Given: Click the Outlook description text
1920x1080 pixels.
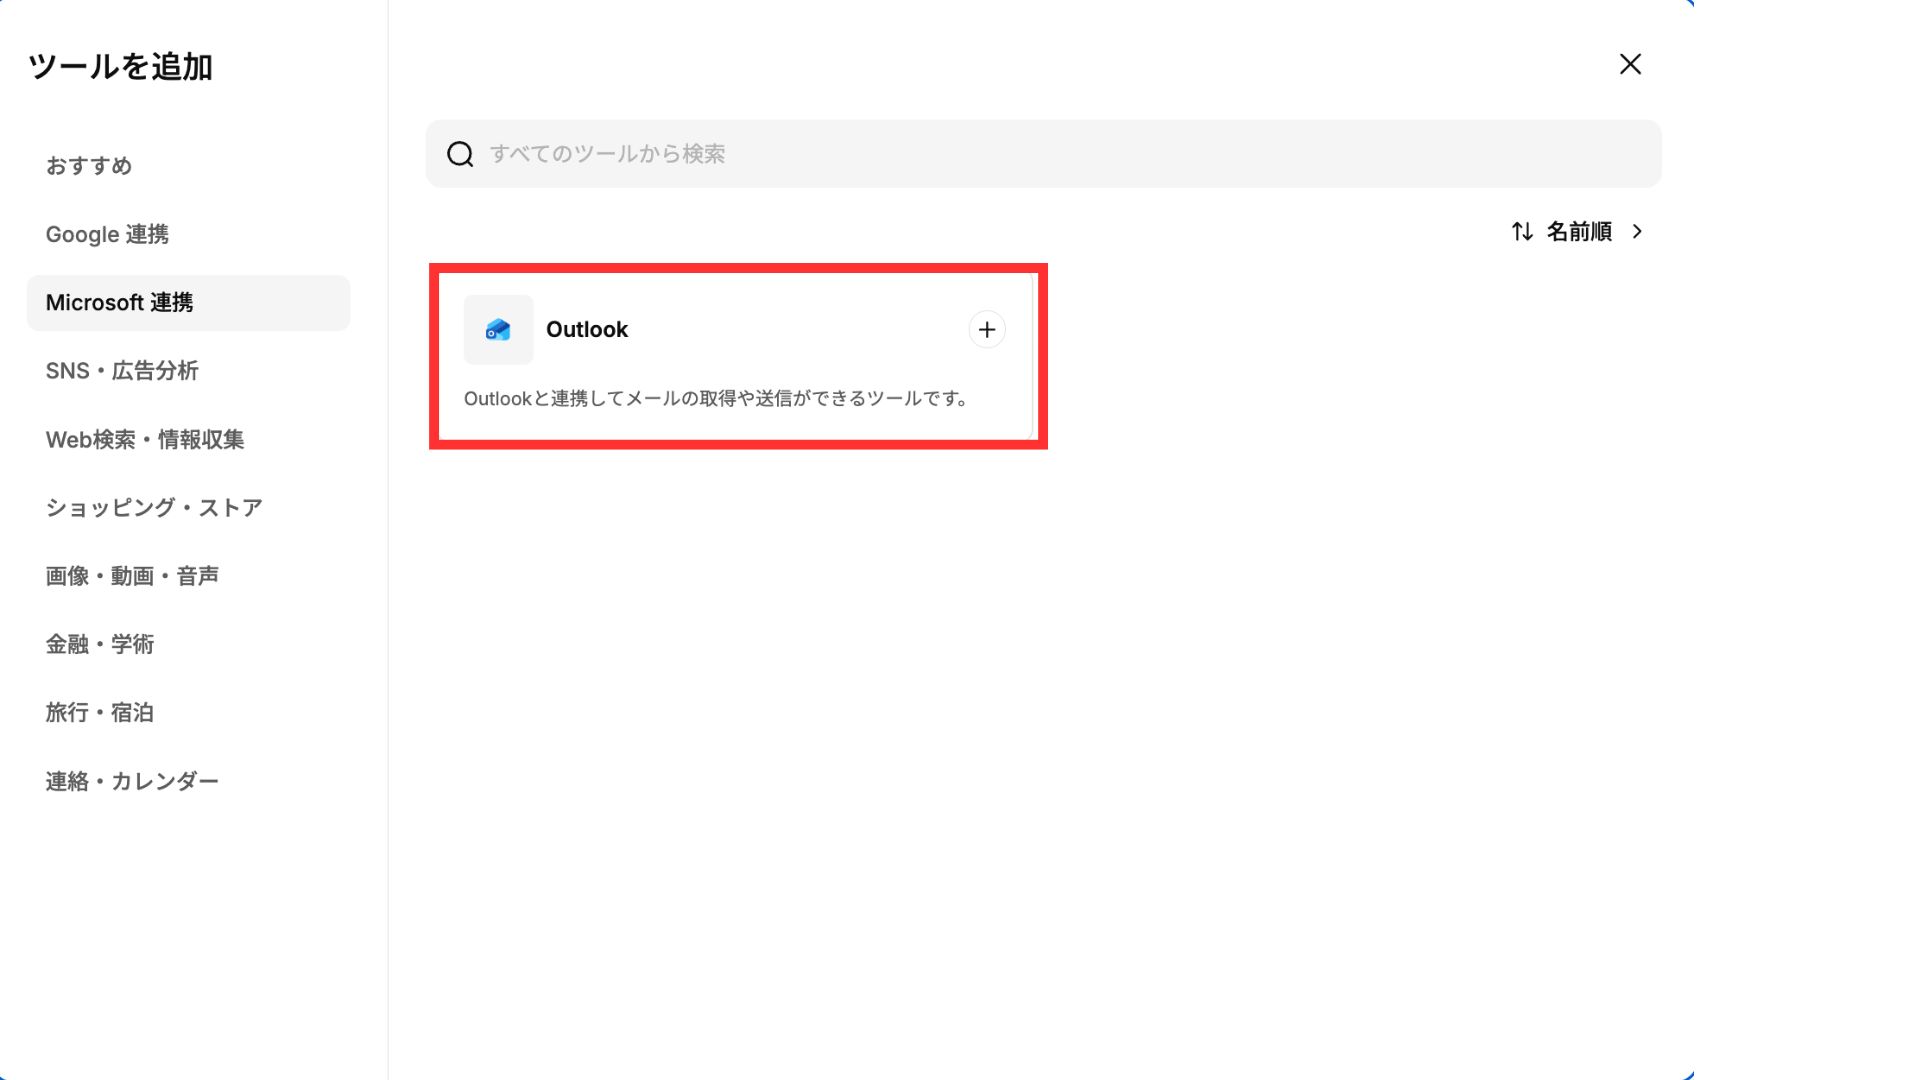Looking at the screenshot, I should 715,398.
